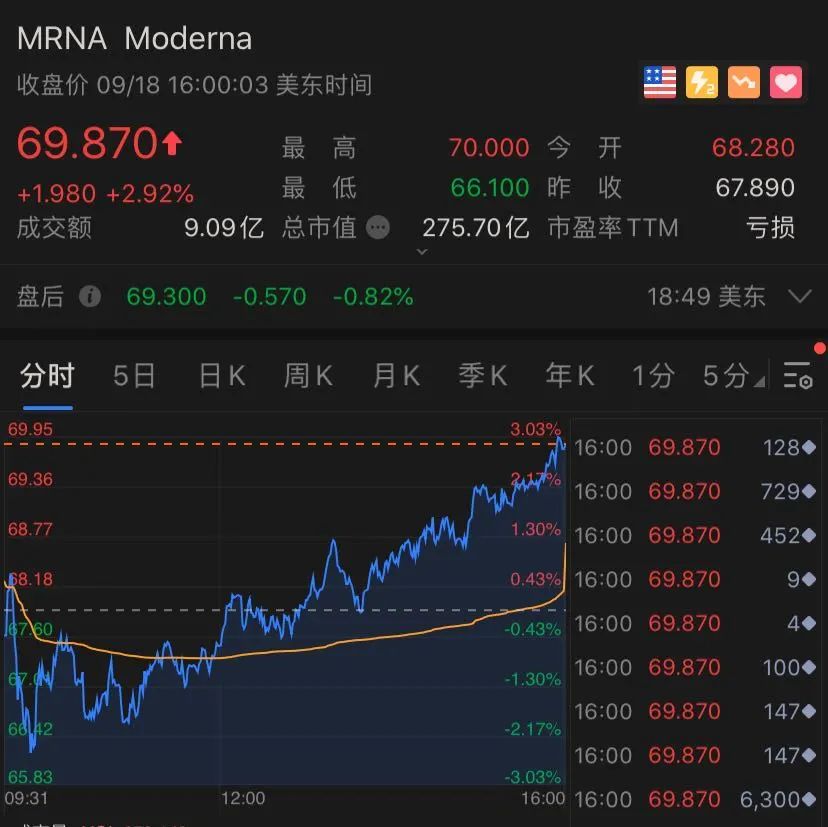Expand the after-hours row chevron
The width and height of the screenshot is (828, 827).
tap(799, 296)
